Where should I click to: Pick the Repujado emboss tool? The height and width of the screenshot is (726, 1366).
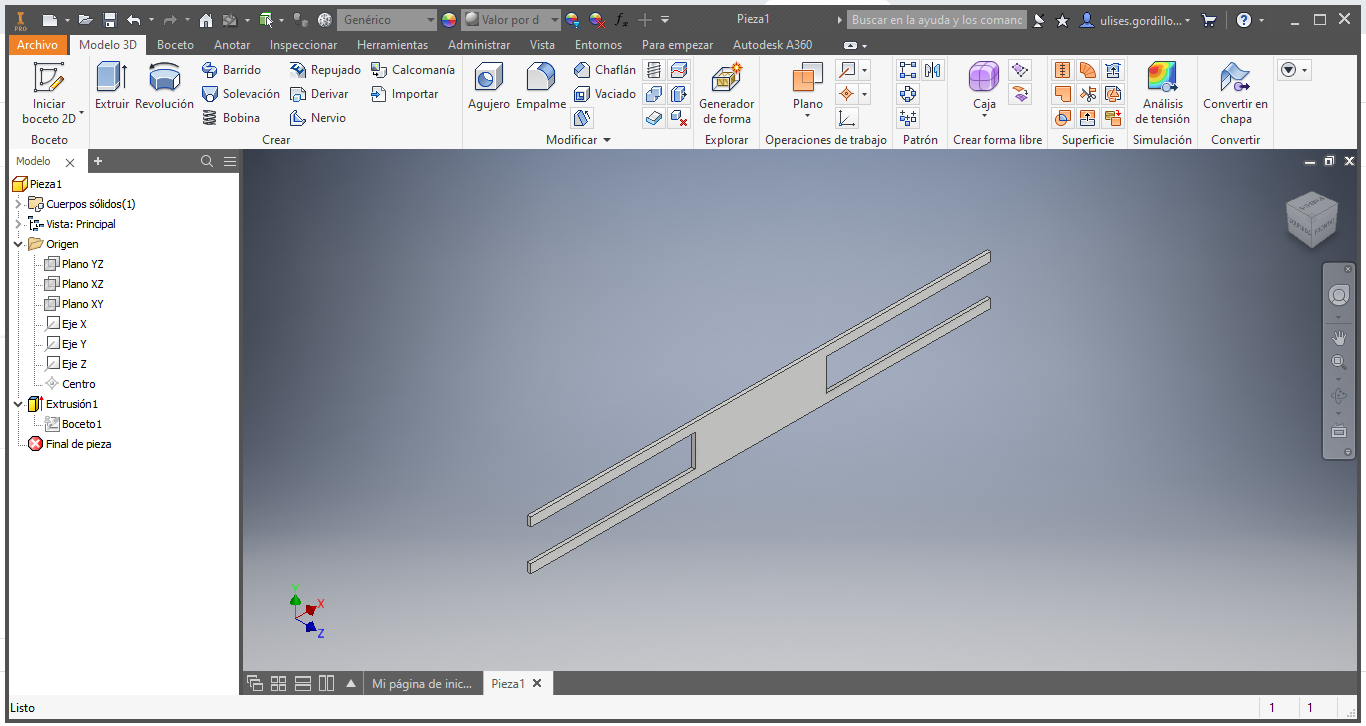[324, 70]
